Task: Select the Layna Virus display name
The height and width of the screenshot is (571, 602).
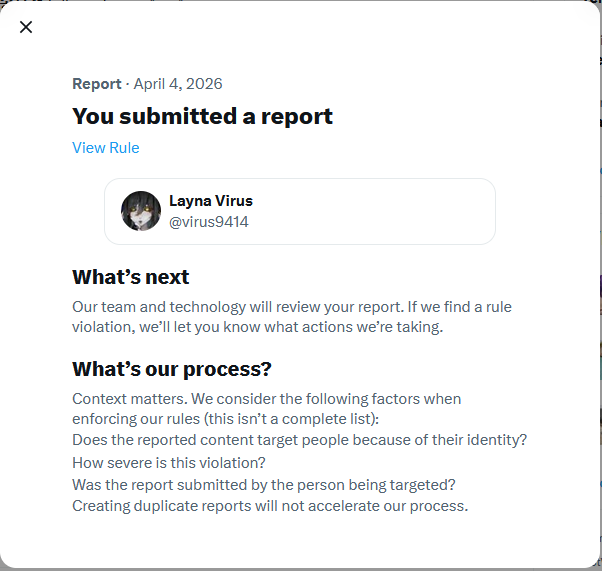Action: 211,201
